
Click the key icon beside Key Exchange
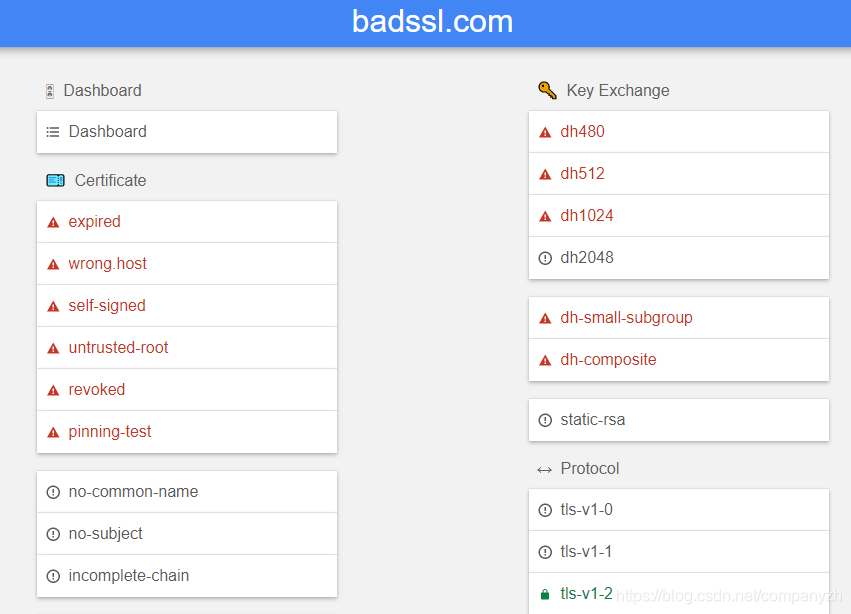pos(547,90)
